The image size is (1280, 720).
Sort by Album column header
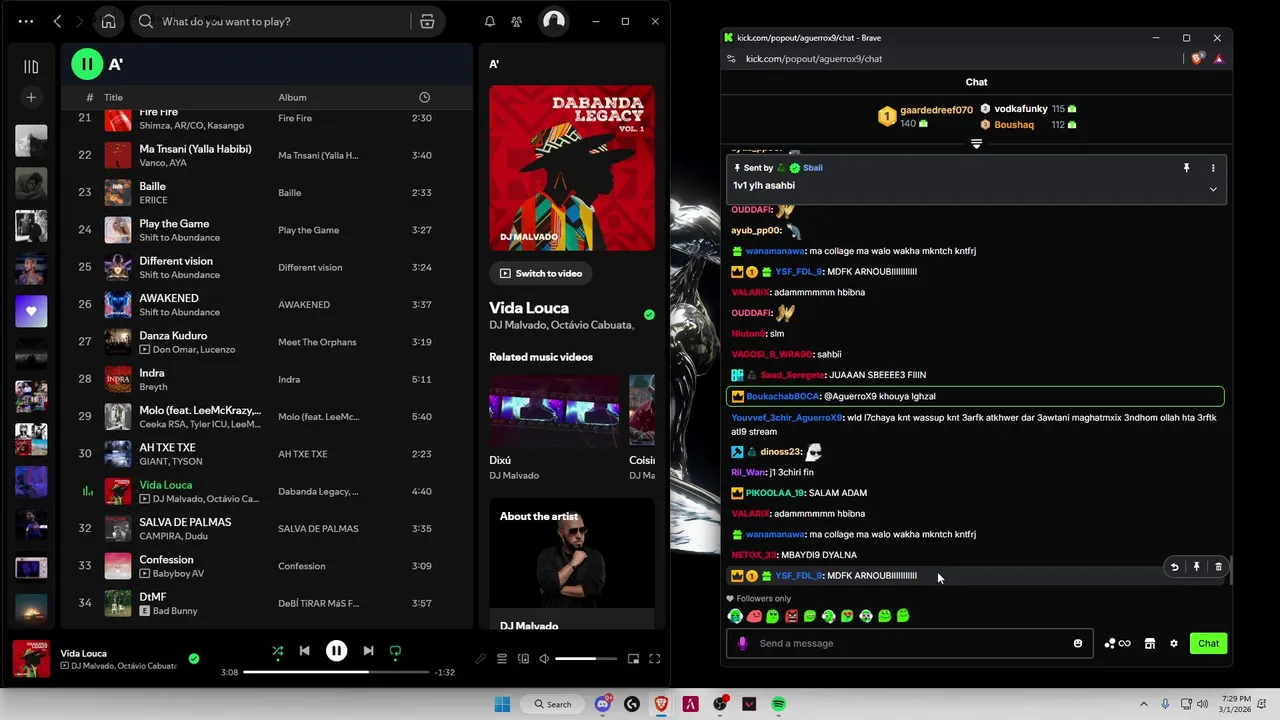pos(292,97)
